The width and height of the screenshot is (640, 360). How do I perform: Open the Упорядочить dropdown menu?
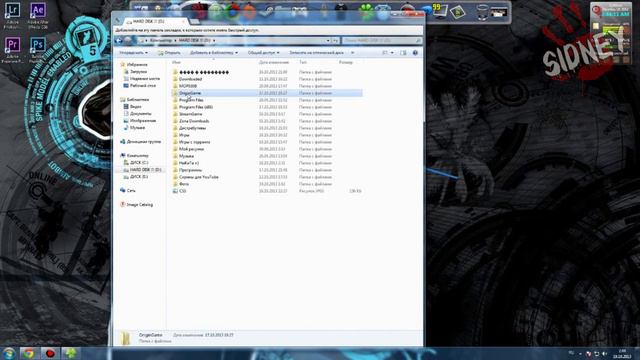tap(133, 53)
